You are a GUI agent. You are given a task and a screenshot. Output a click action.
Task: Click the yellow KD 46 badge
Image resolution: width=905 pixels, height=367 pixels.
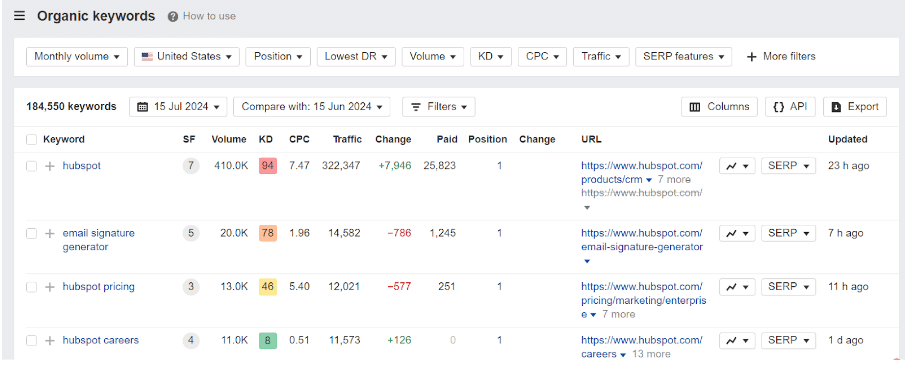tap(268, 287)
